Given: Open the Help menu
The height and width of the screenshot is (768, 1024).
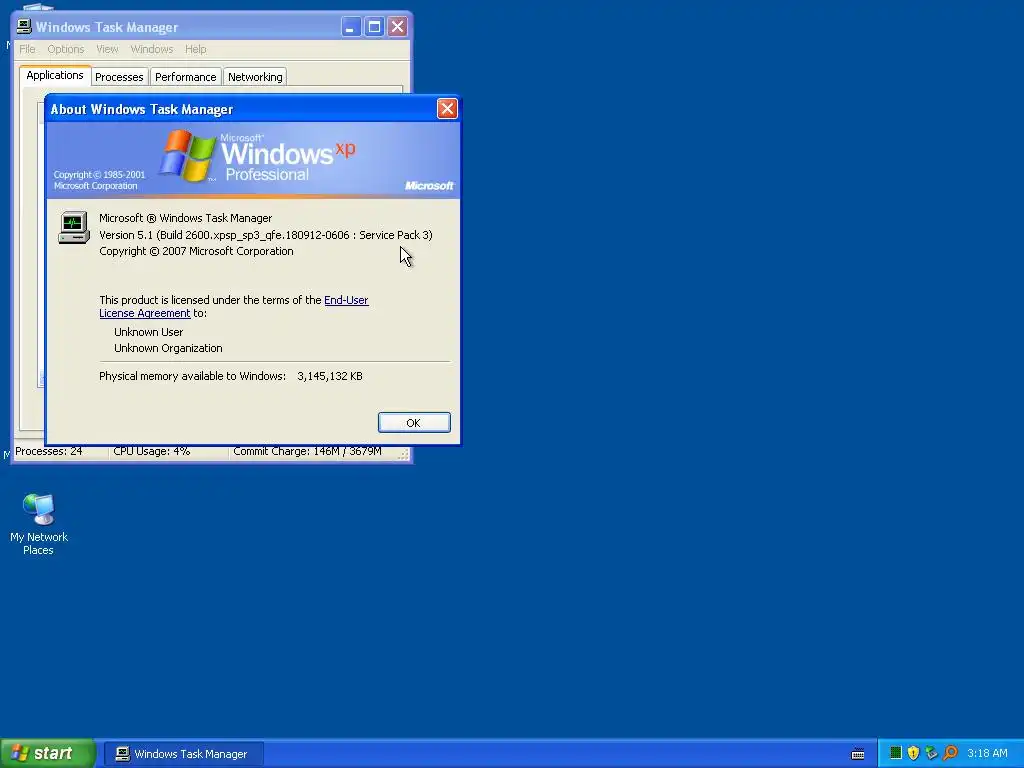Looking at the screenshot, I should tap(195, 49).
